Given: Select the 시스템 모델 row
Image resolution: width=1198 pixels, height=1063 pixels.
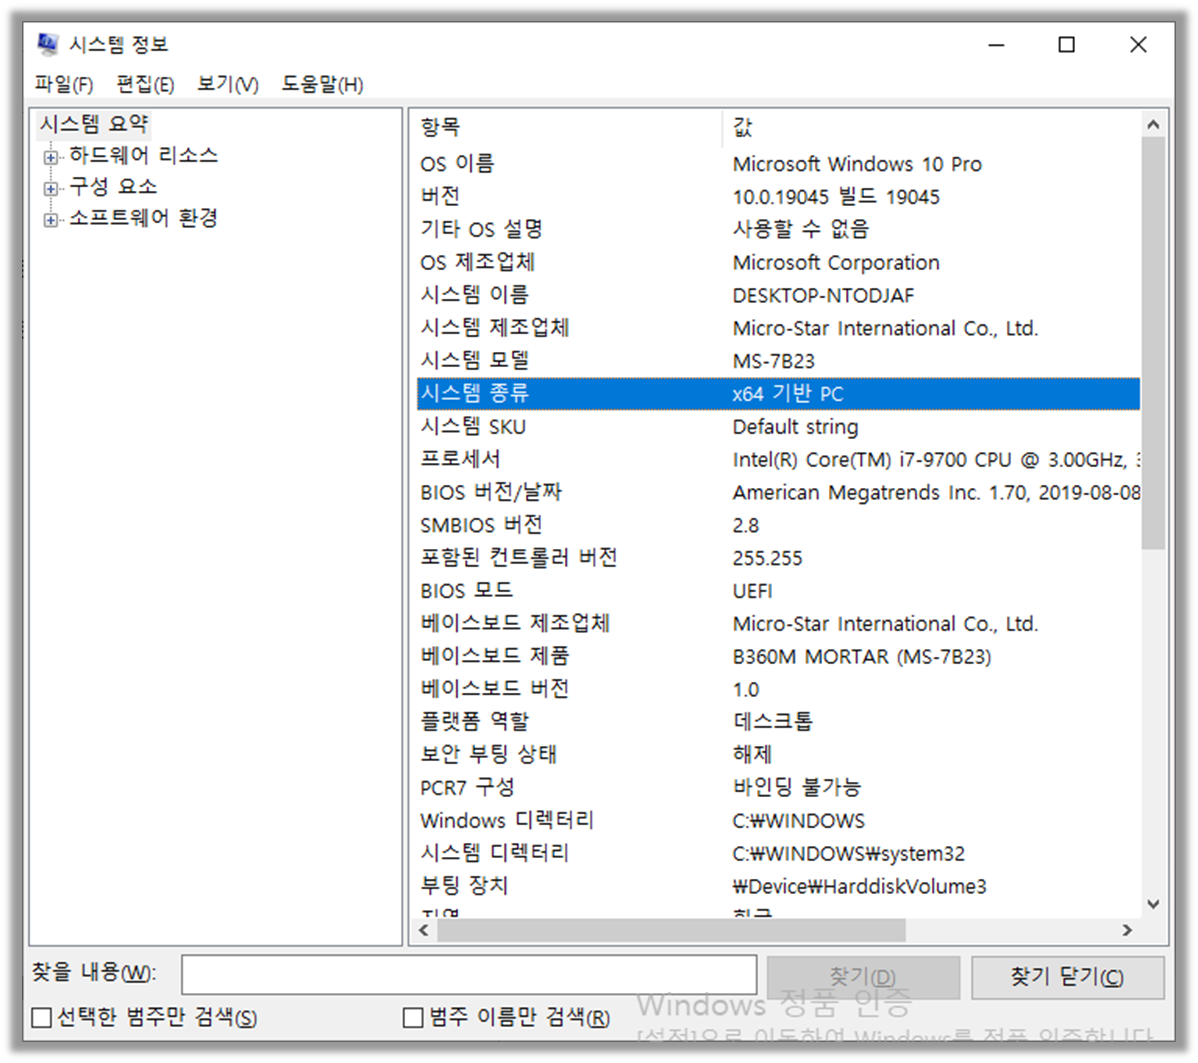Looking at the screenshot, I should pos(779,361).
